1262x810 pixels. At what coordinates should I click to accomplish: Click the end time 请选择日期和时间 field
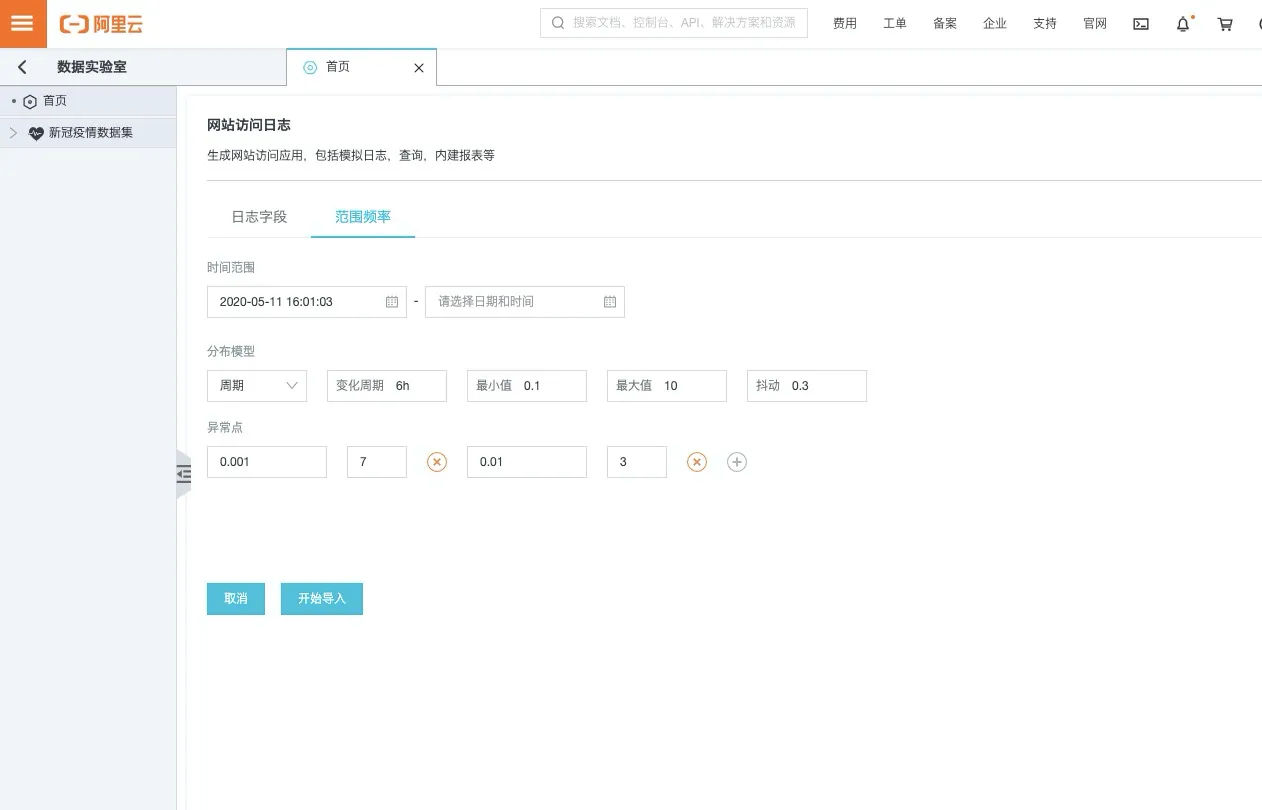tap(525, 302)
